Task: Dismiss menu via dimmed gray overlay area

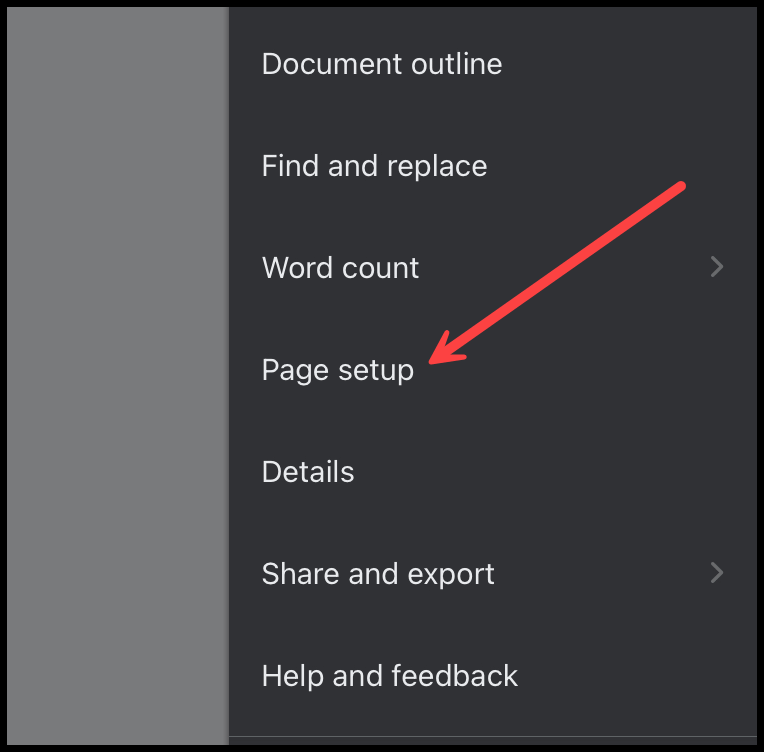Action: pyautogui.click(x=118, y=376)
